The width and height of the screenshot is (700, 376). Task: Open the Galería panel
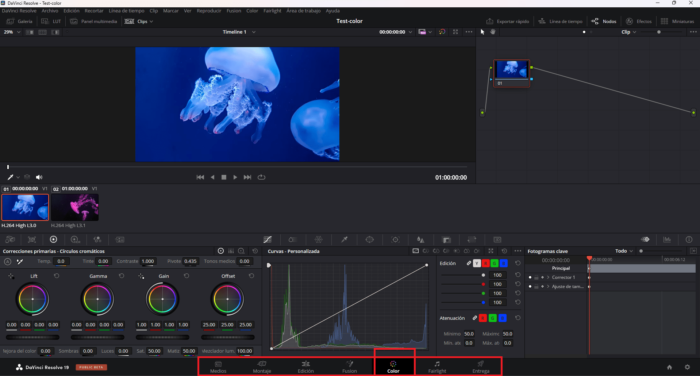(x=19, y=21)
